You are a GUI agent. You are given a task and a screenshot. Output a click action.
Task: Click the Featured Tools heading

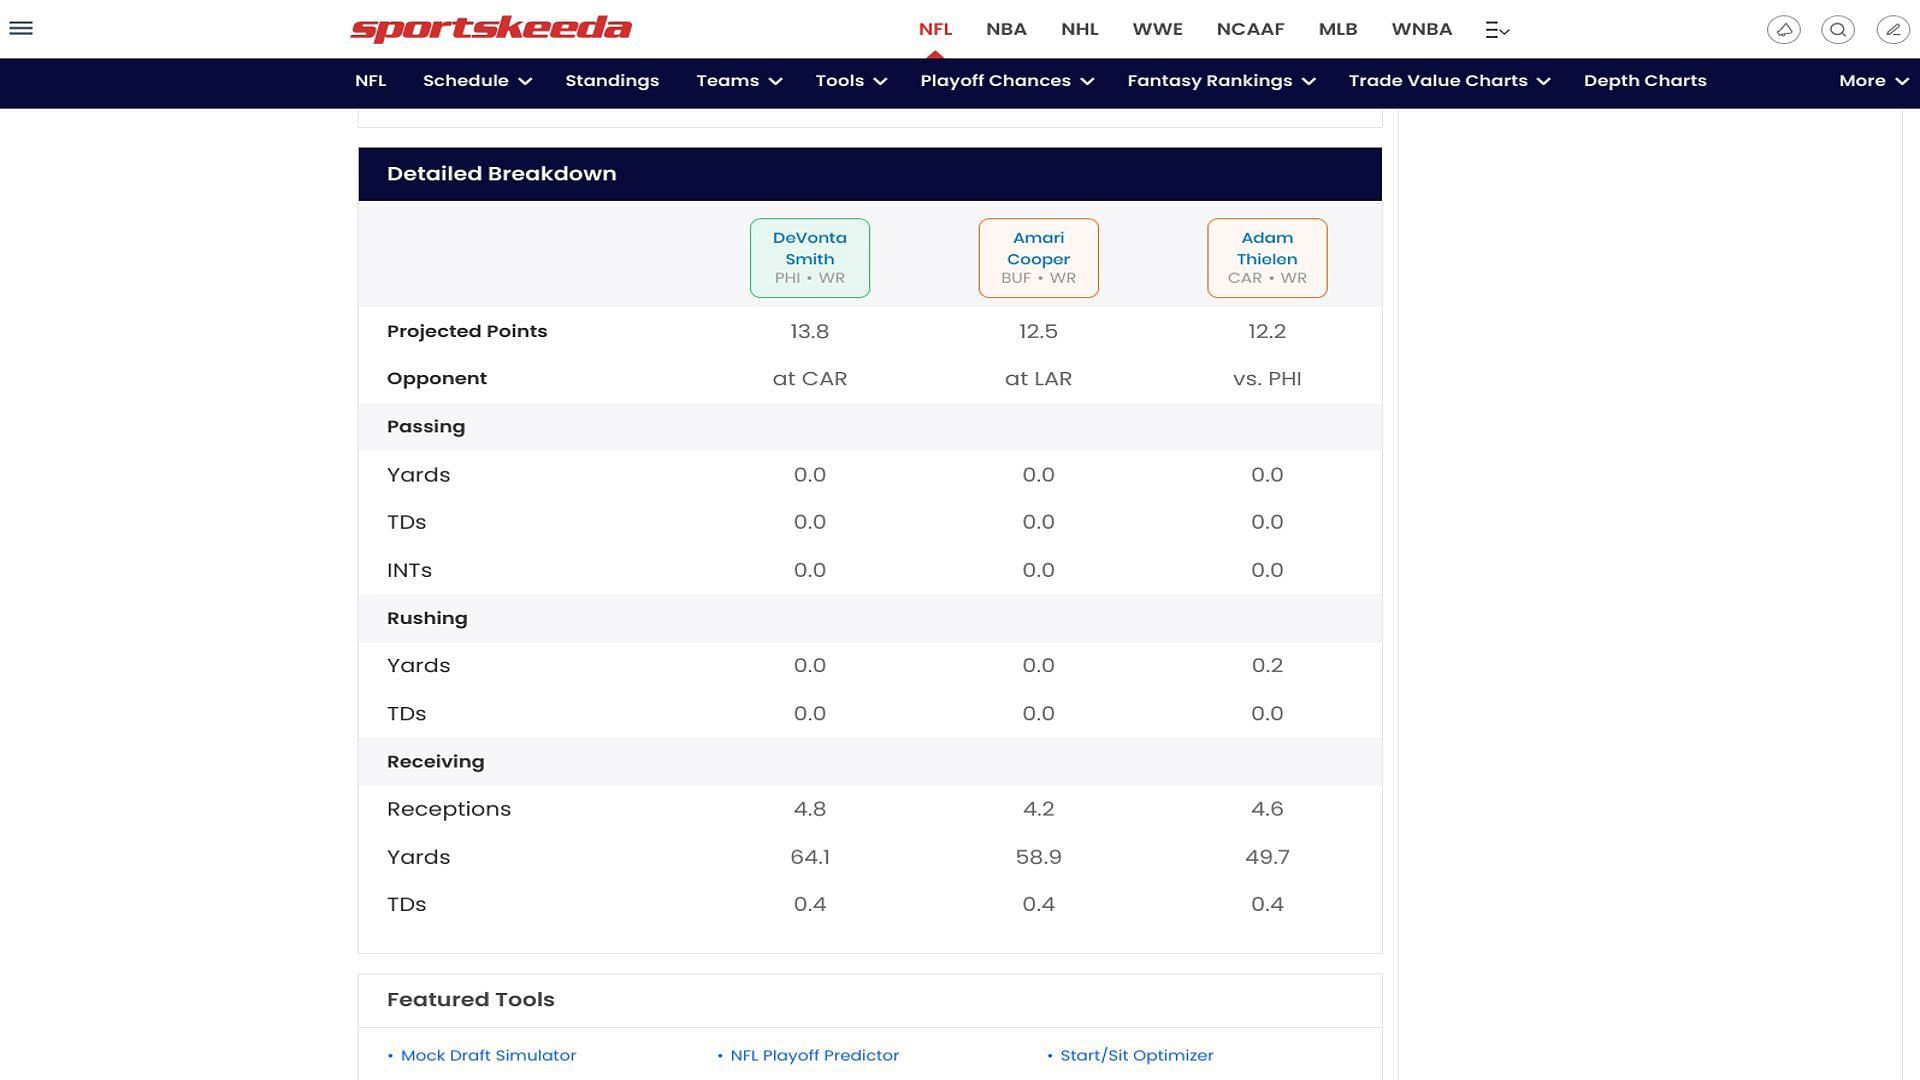[470, 1000]
